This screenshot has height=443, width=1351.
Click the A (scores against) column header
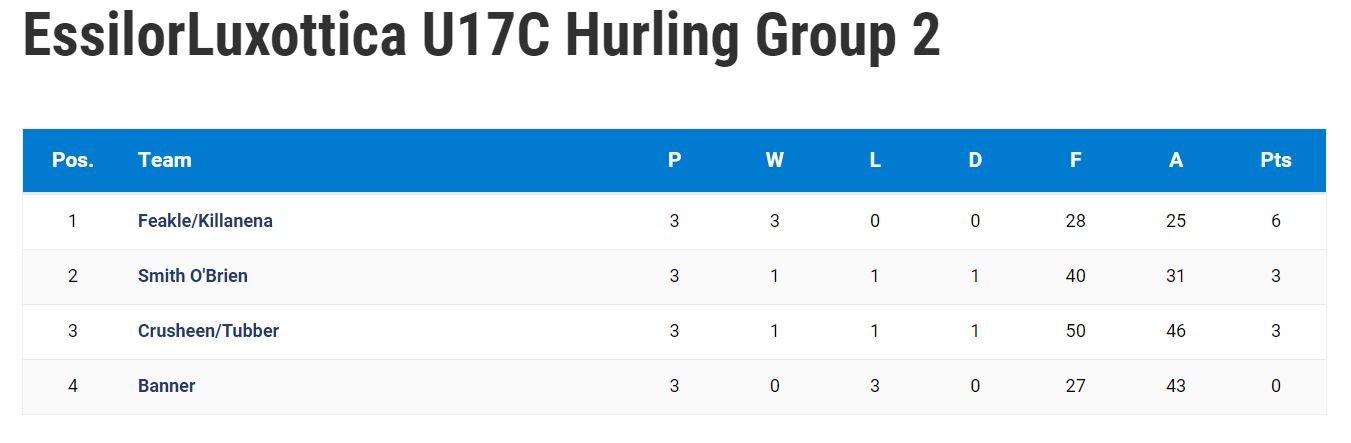1176,160
